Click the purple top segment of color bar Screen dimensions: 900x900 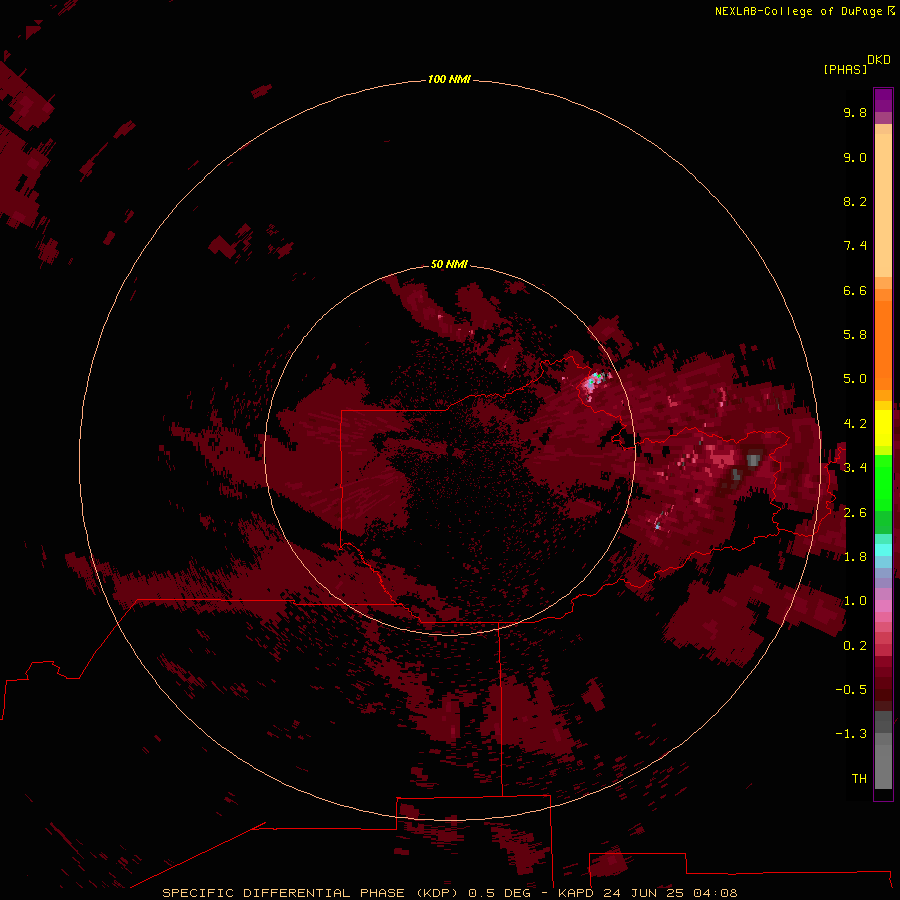[x=883, y=100]
